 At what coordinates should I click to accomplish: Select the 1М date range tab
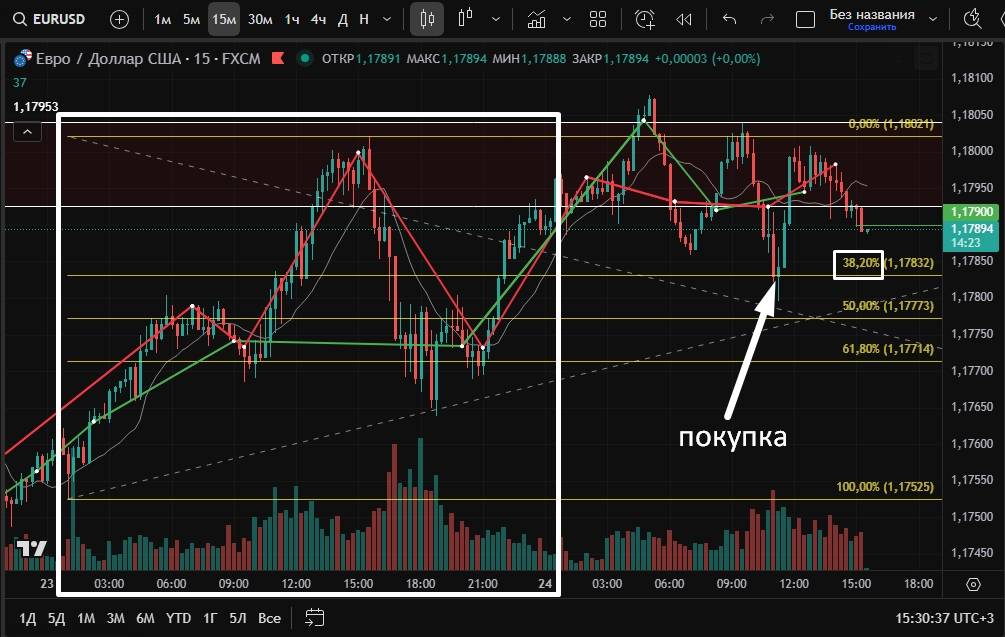86,618
